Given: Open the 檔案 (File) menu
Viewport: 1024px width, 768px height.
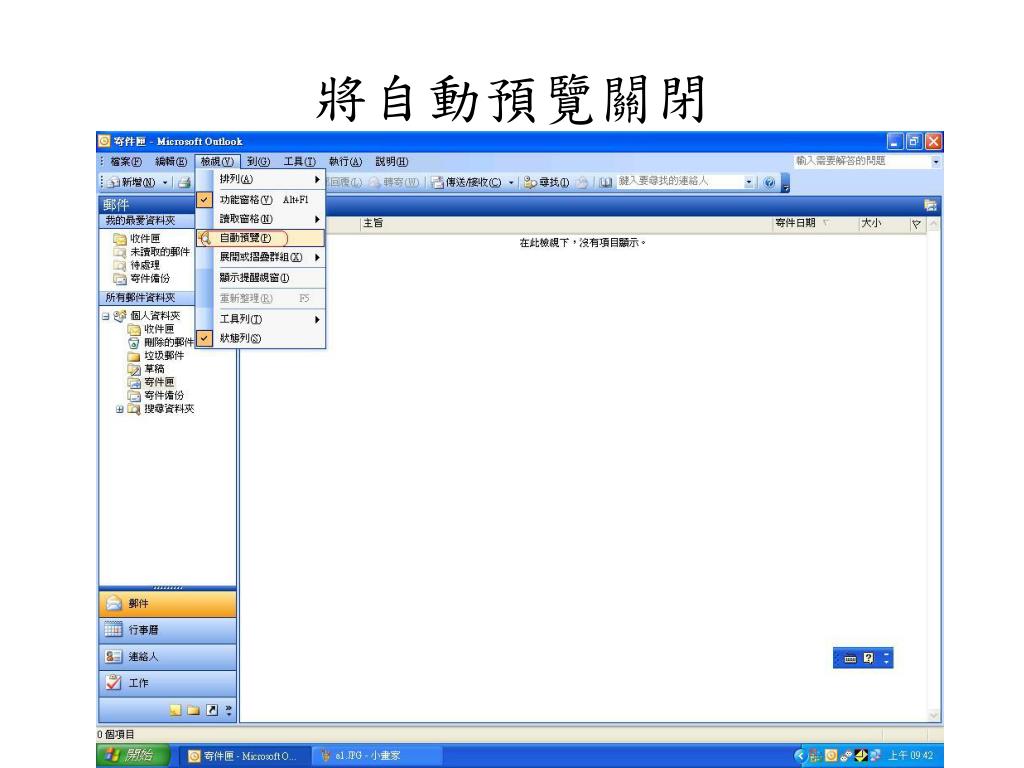Looking at the screenshot, I should [125, 161].
